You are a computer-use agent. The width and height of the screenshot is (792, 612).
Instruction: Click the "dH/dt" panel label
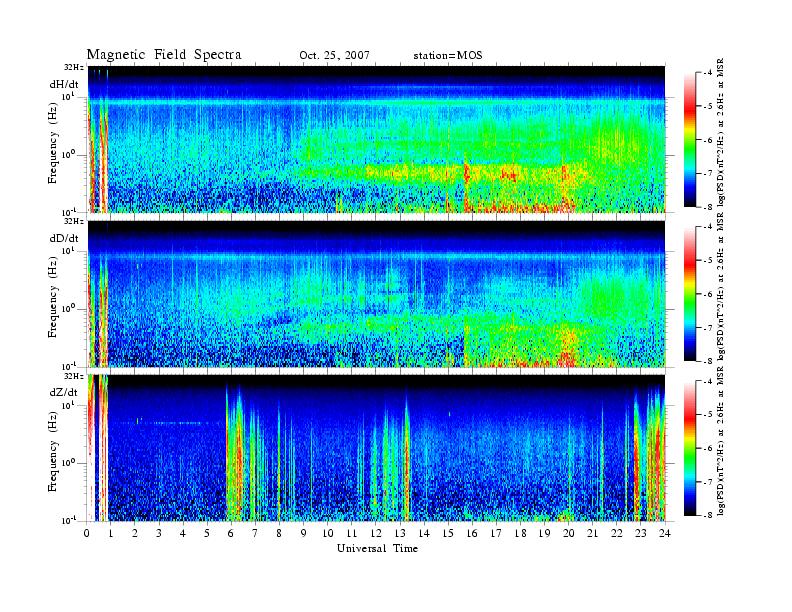[x=64, y=84]
